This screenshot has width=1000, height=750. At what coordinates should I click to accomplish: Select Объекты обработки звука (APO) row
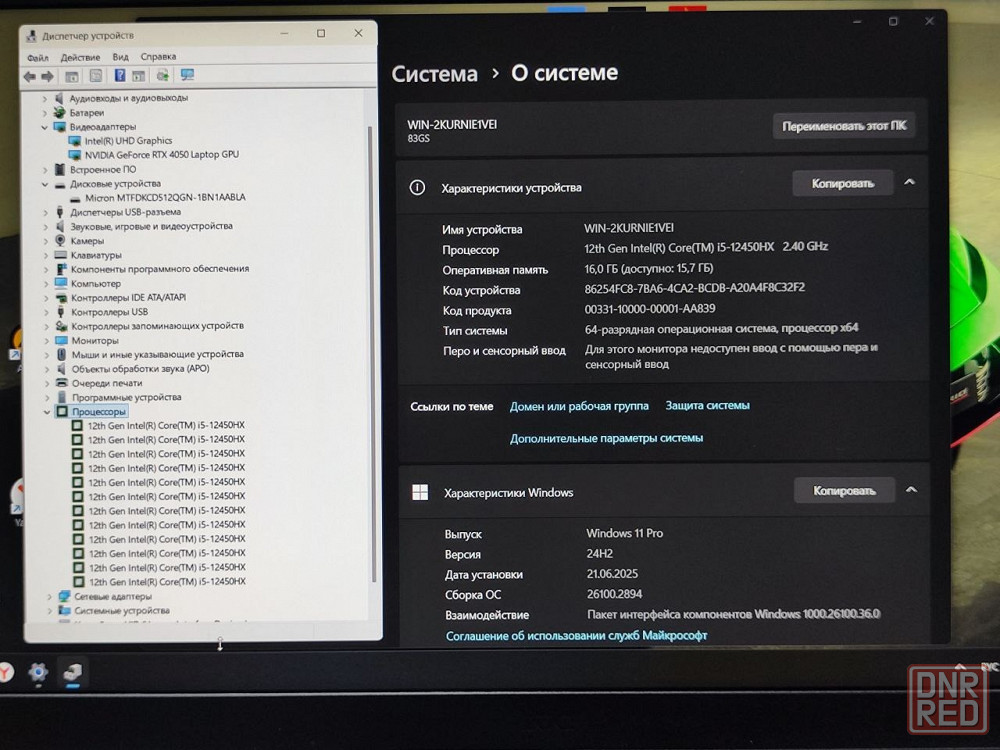point(140,369)
